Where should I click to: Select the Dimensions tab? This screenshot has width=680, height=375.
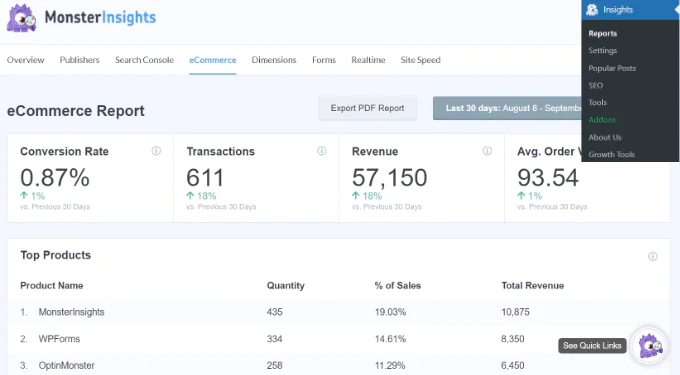tap(274, 60)
